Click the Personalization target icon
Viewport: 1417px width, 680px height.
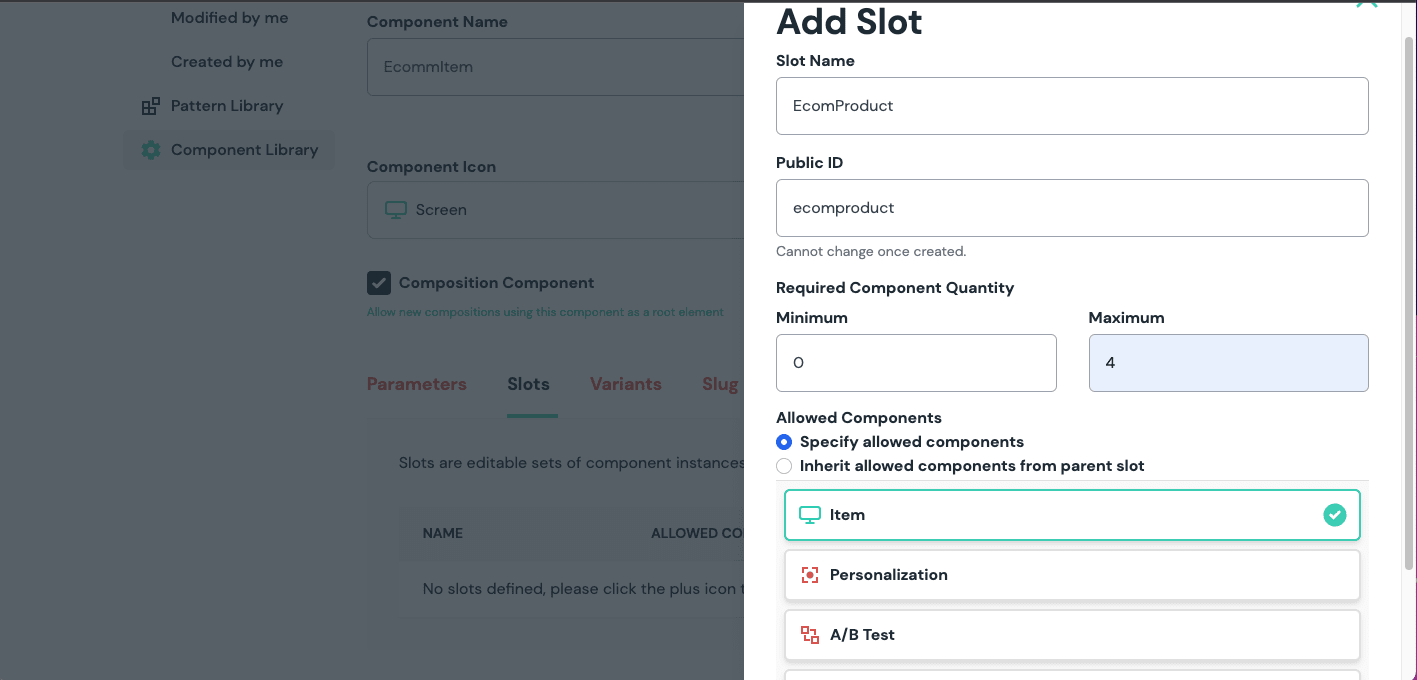[x=810, y=575]
